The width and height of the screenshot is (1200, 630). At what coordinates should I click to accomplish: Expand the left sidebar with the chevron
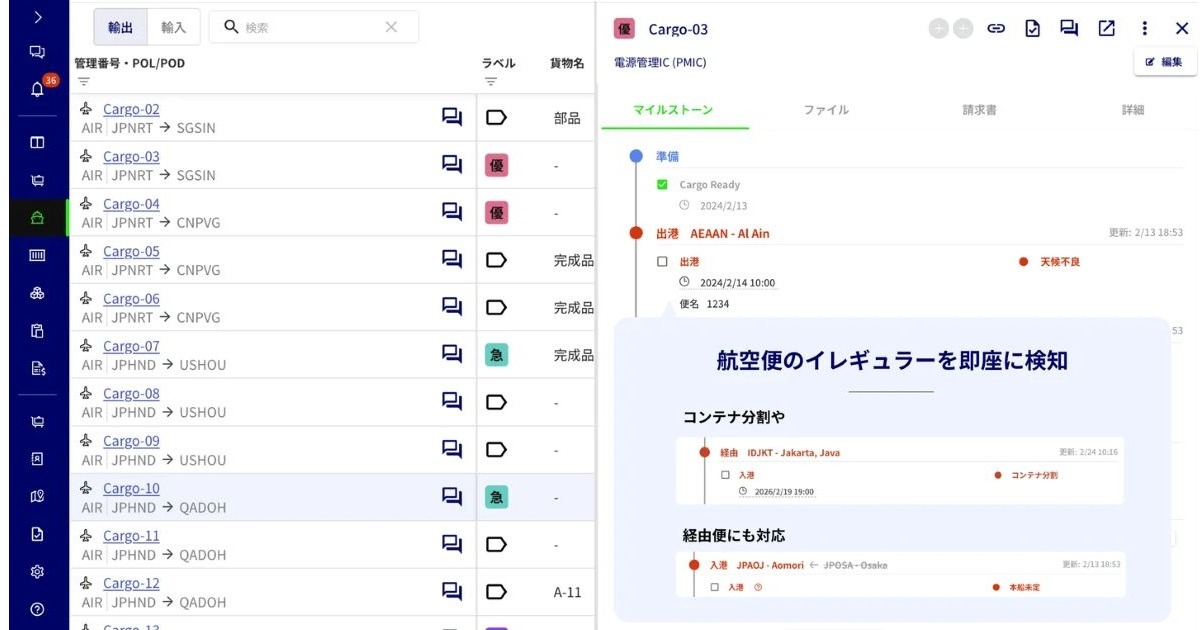tap(37, 17)
